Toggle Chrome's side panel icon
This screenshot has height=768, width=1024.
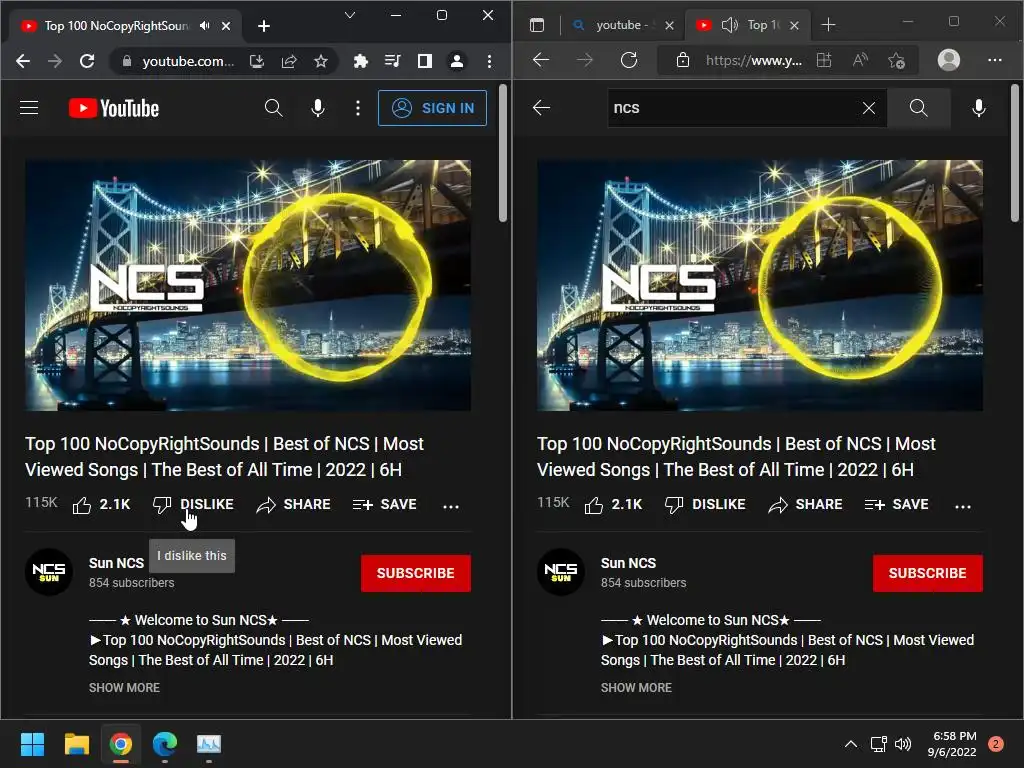[424, 61]
